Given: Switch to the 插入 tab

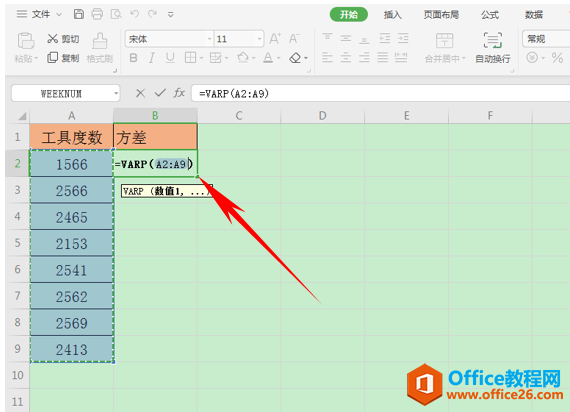Looking at the screenshot, I should pyautogui.click(x=393, y=15).
